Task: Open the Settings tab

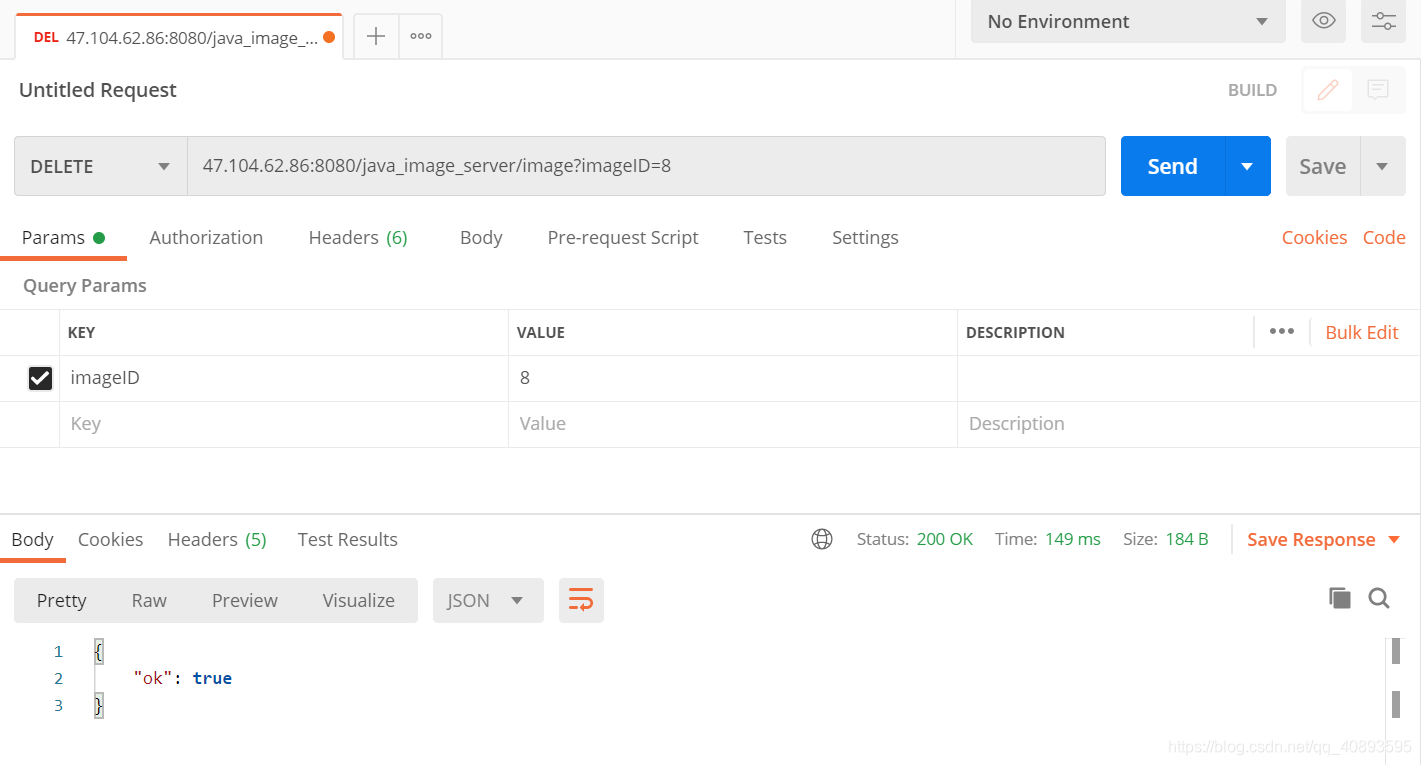Action: tap(865, 237)
